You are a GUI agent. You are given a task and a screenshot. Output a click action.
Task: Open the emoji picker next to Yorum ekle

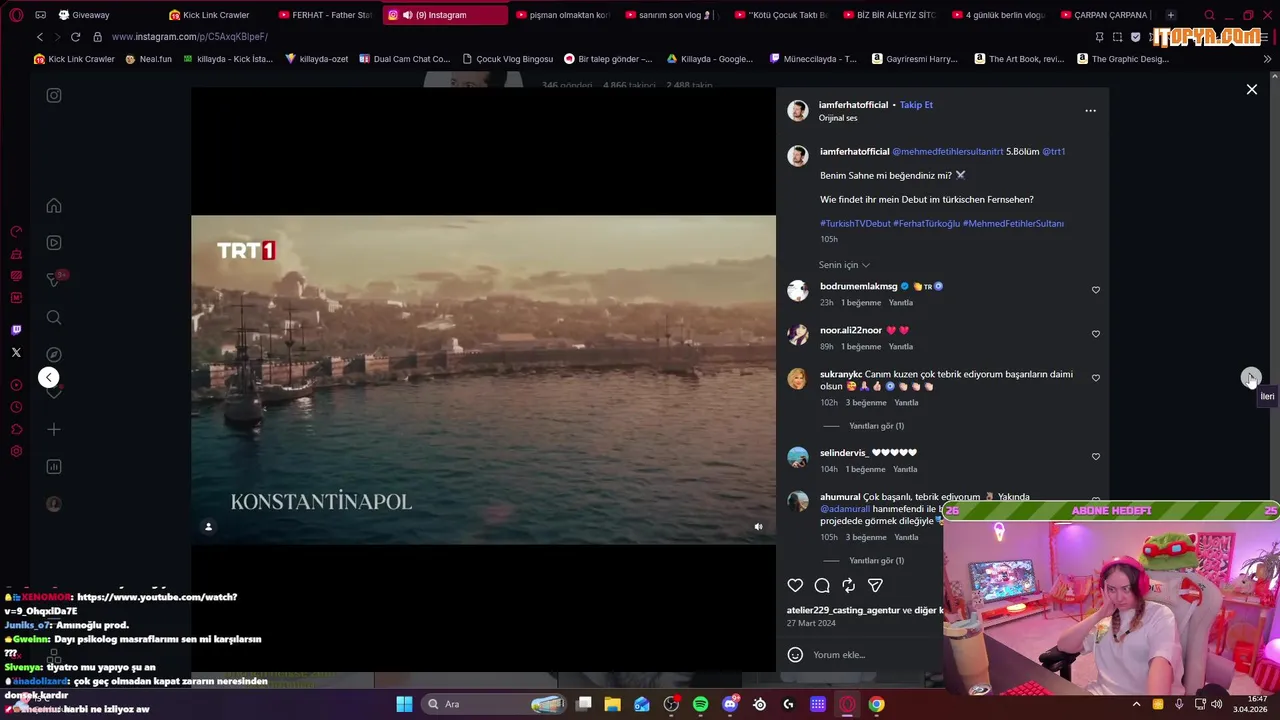795,654
